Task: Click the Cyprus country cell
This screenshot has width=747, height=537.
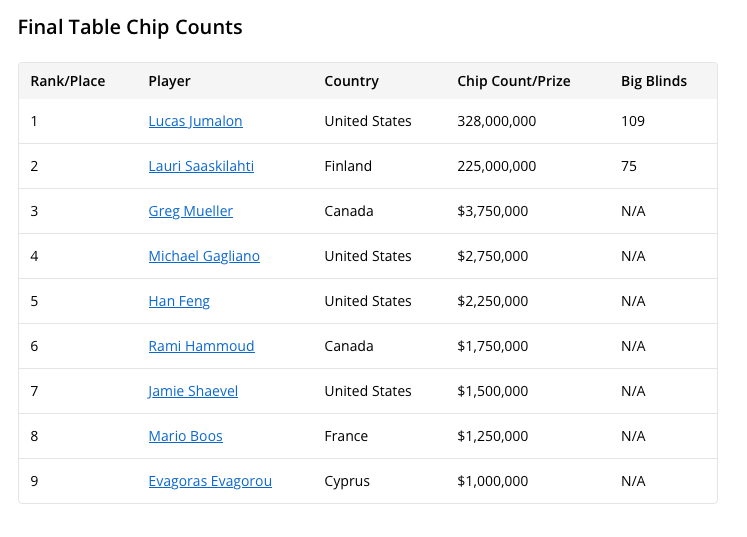Action: click(347, 481)
